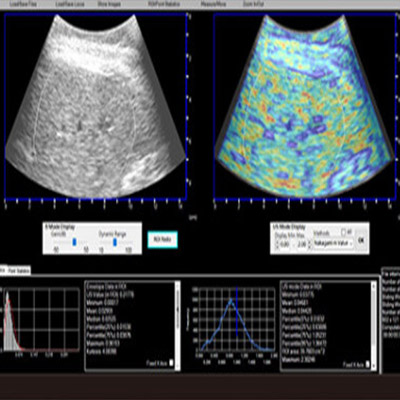The image size is (400, 400).
Task: Toggle Fixed X Axis checkbox under envelope data
Action: pos(171,363)
